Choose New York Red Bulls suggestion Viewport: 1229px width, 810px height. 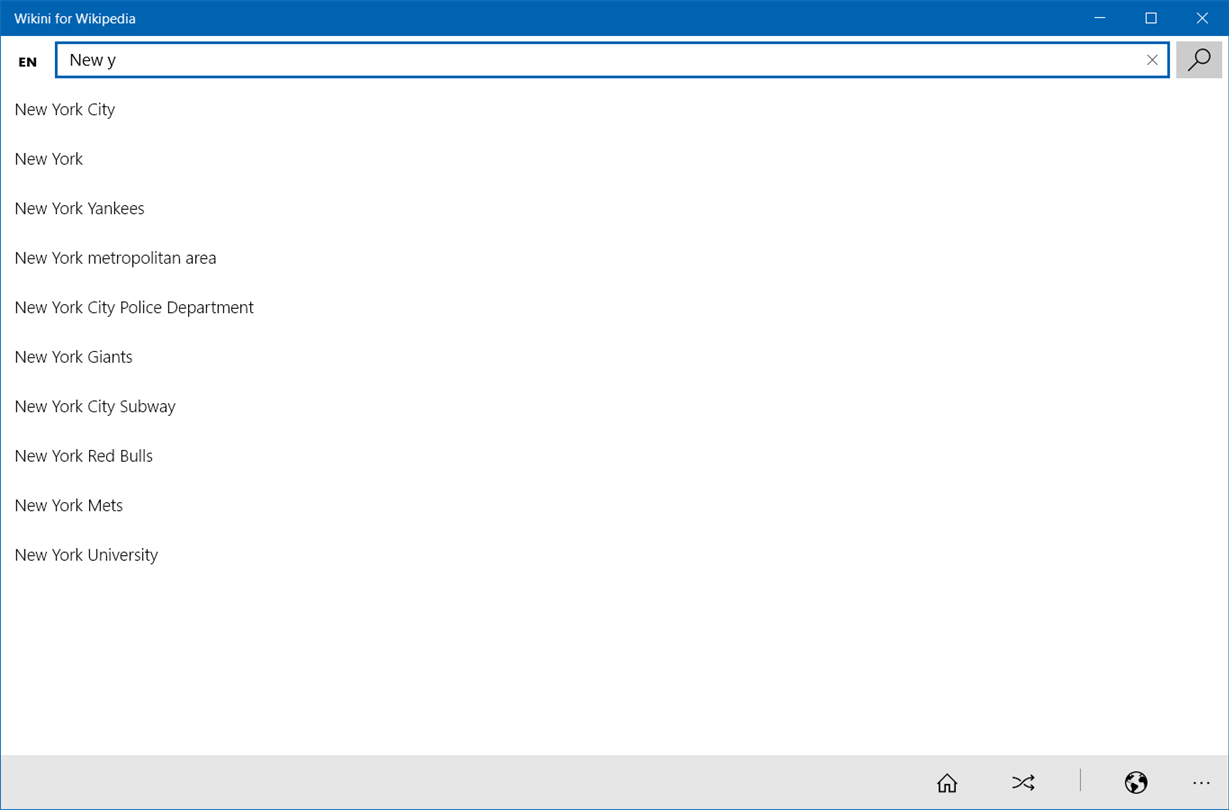coord(84,456)
